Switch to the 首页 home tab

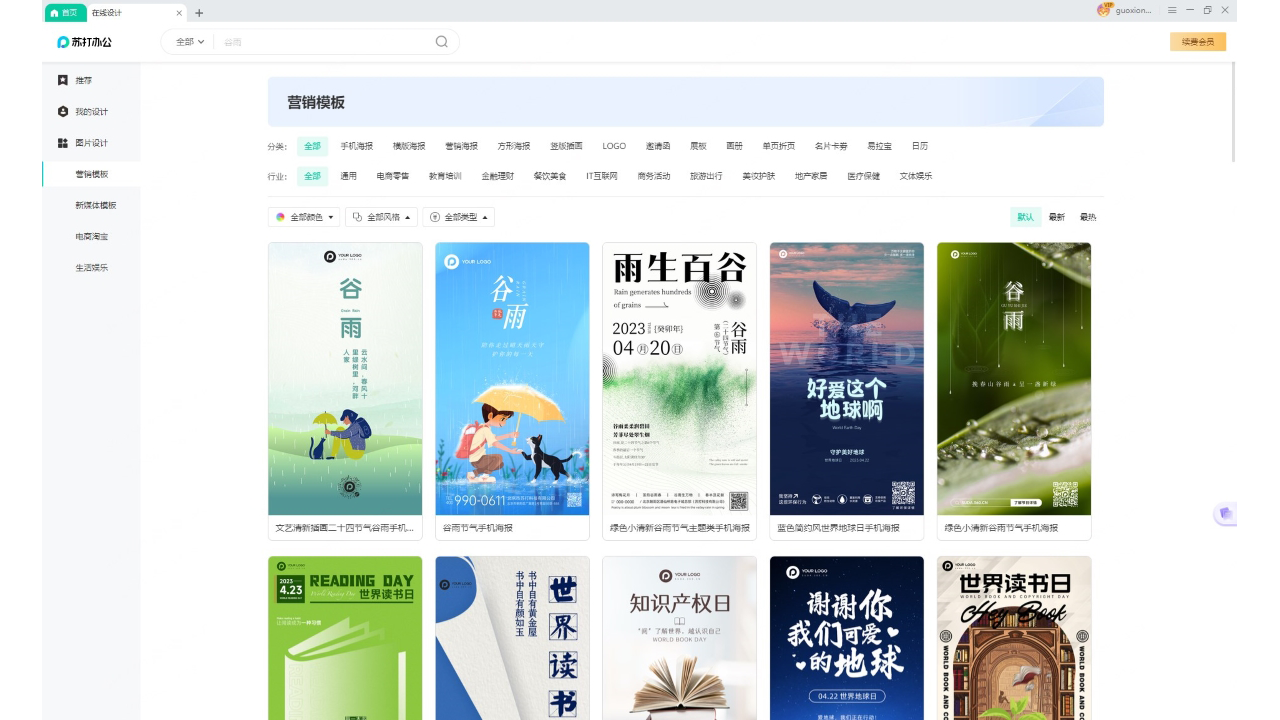point(63,13)
